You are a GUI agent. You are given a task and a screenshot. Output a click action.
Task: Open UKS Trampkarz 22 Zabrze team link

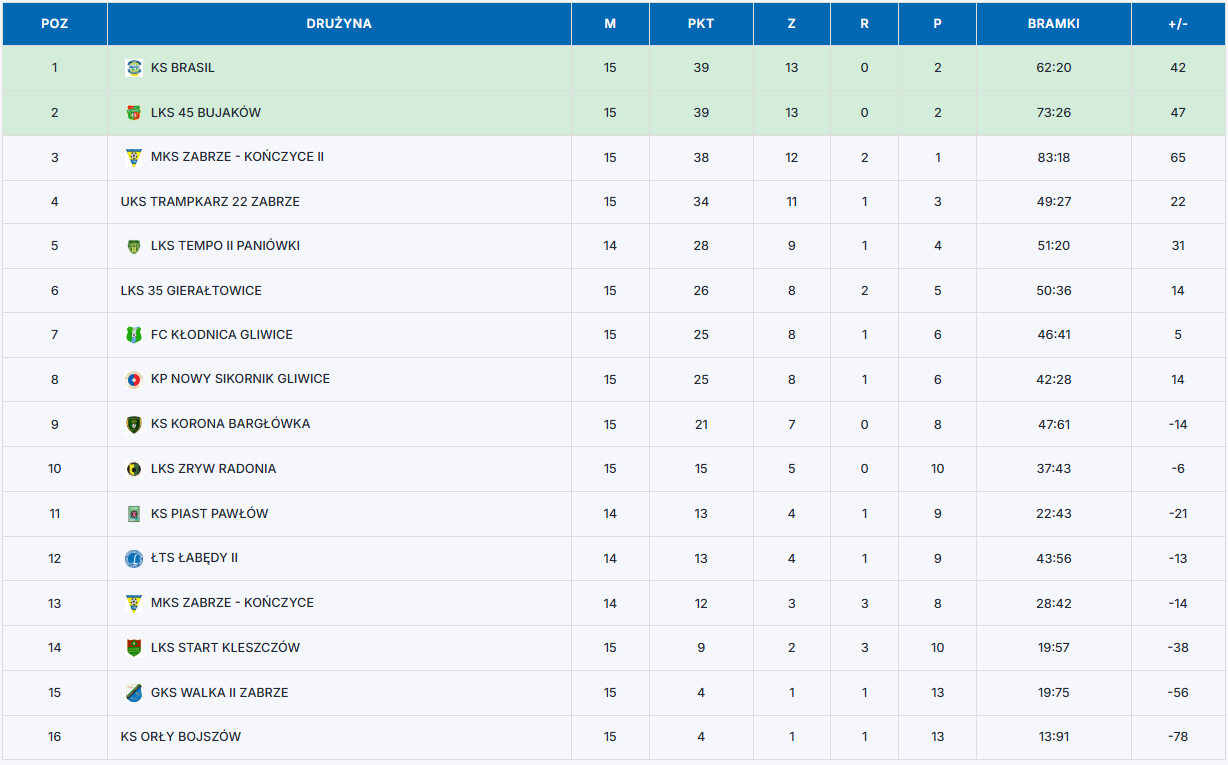[210, 202]
